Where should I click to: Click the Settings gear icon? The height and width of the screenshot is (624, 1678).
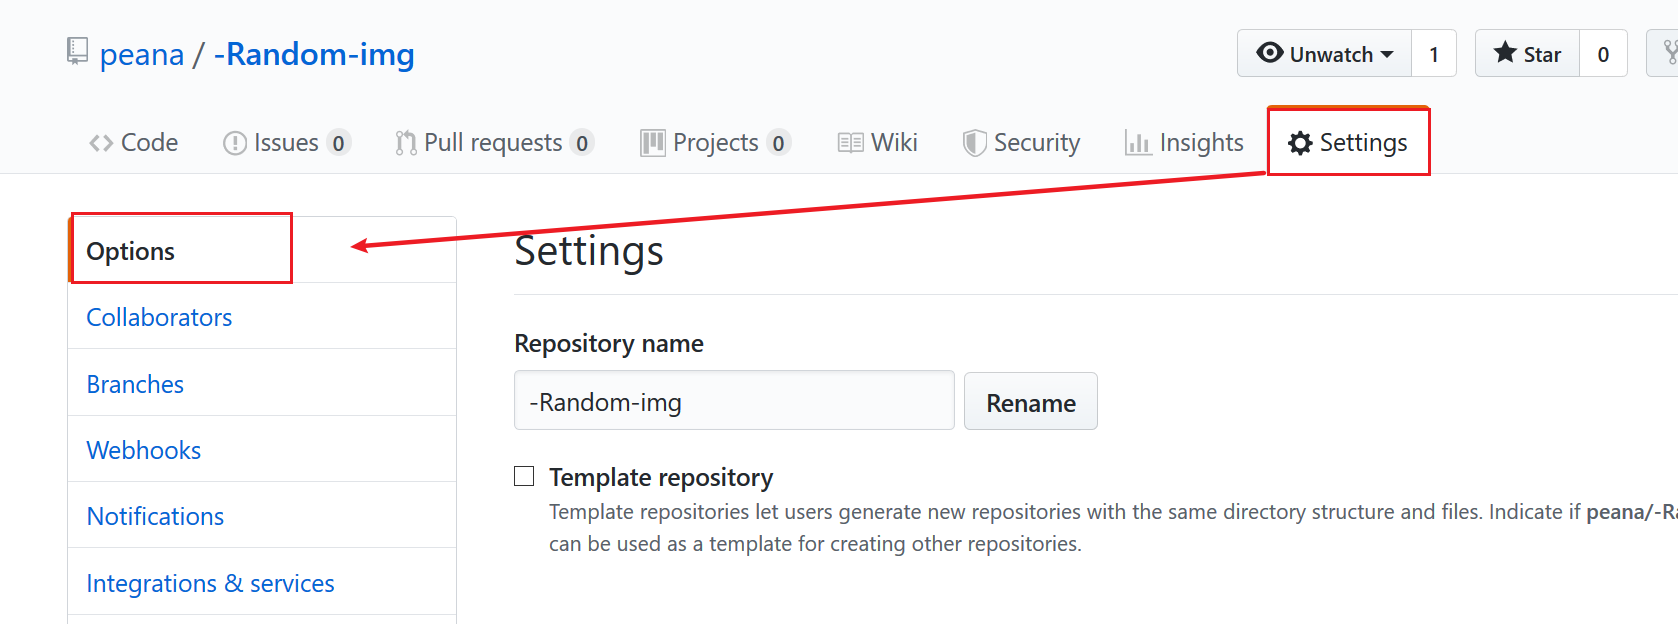[1300, 143]
